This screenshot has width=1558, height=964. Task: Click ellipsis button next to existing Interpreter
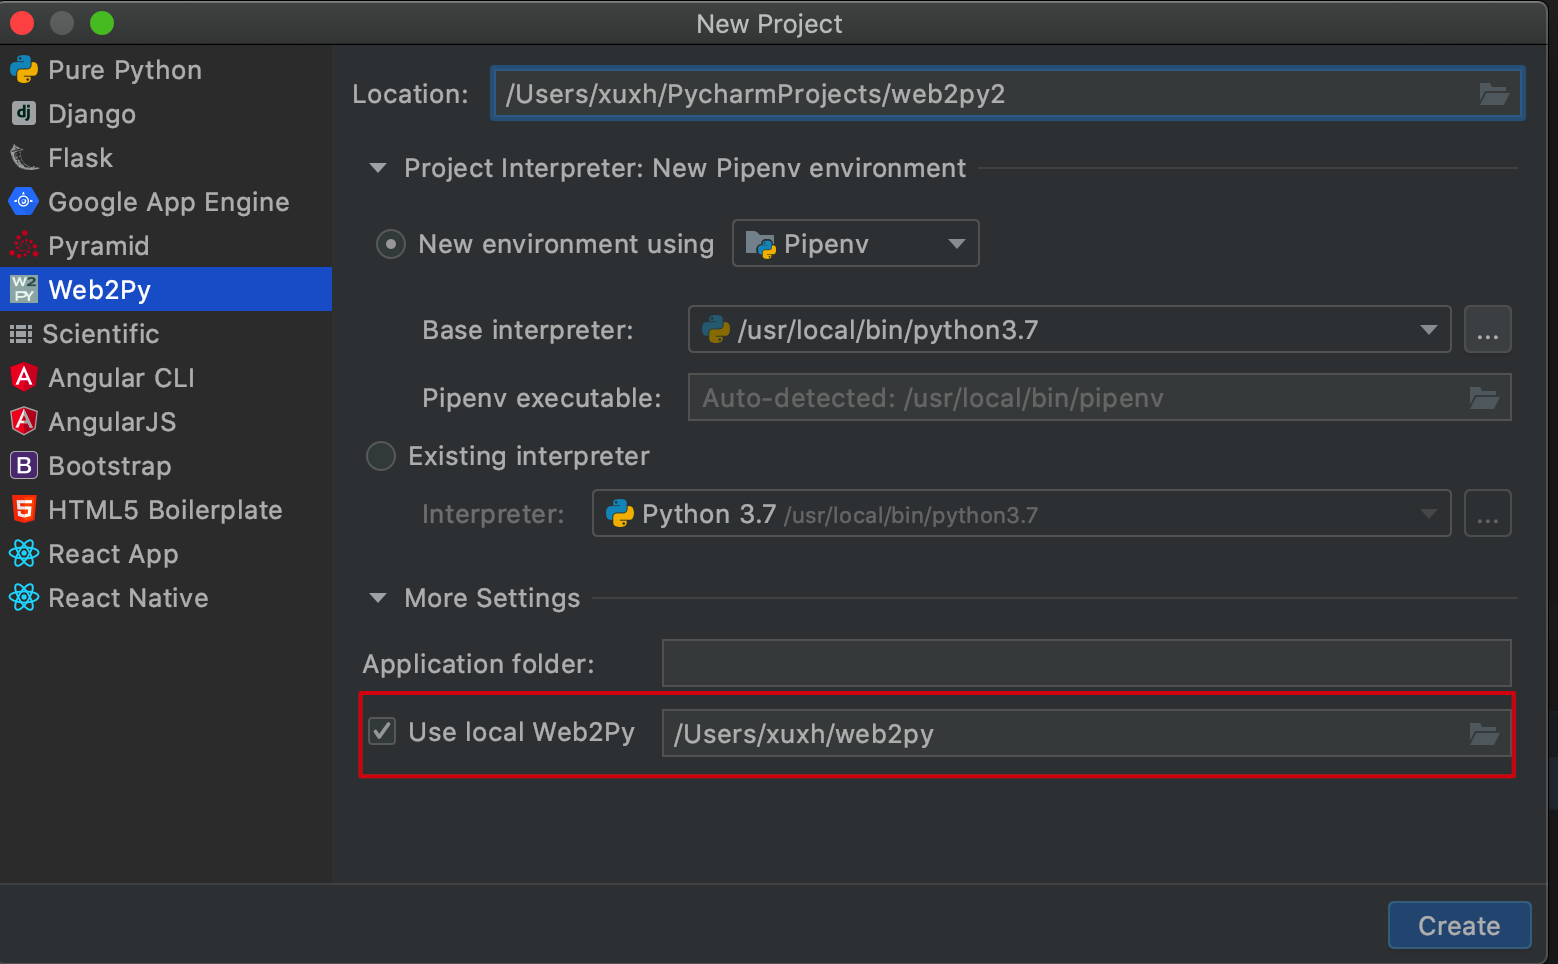click(x=1488, y=514)
